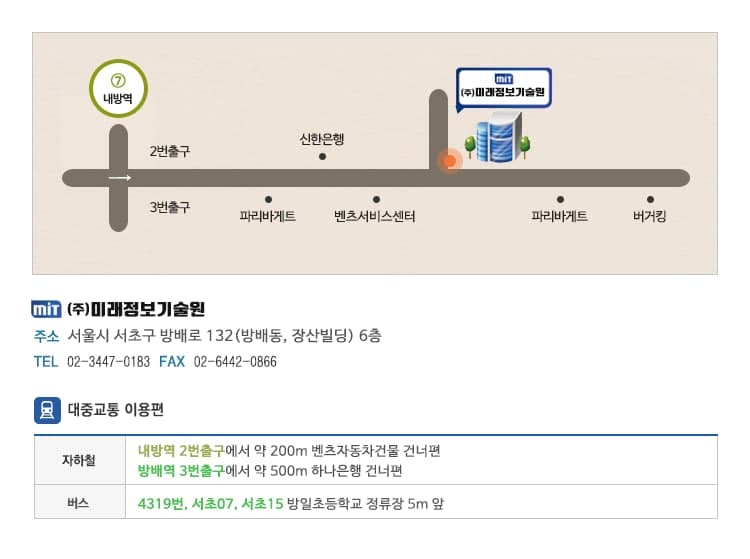Viewport: 750px width, 559px height.
Task: Click the 2번출구 exit label
Action: click(170, 151)
